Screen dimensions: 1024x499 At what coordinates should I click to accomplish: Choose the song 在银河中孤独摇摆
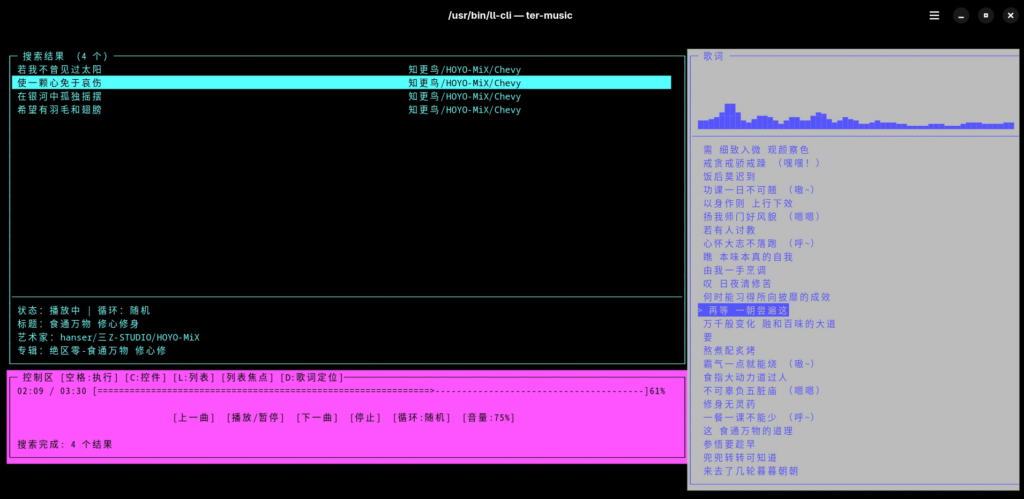pos(60,97)
